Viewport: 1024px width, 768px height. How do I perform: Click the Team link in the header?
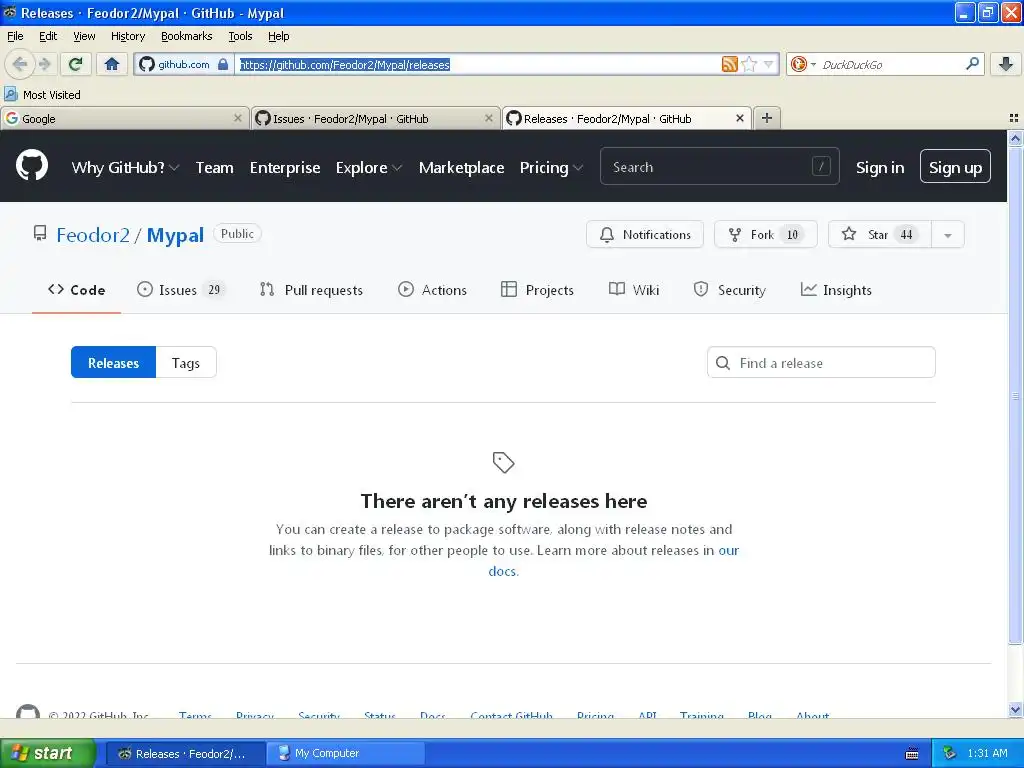point(214,167)
